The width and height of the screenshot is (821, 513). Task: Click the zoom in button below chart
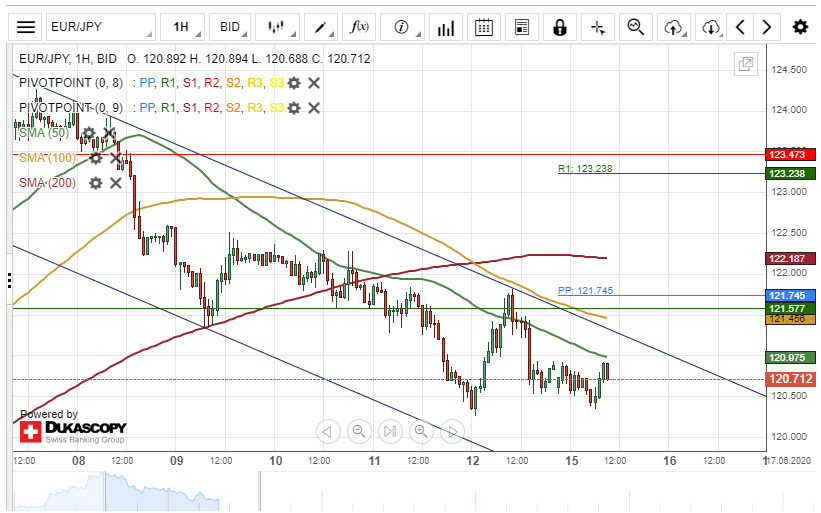click(x=421, y=432)
